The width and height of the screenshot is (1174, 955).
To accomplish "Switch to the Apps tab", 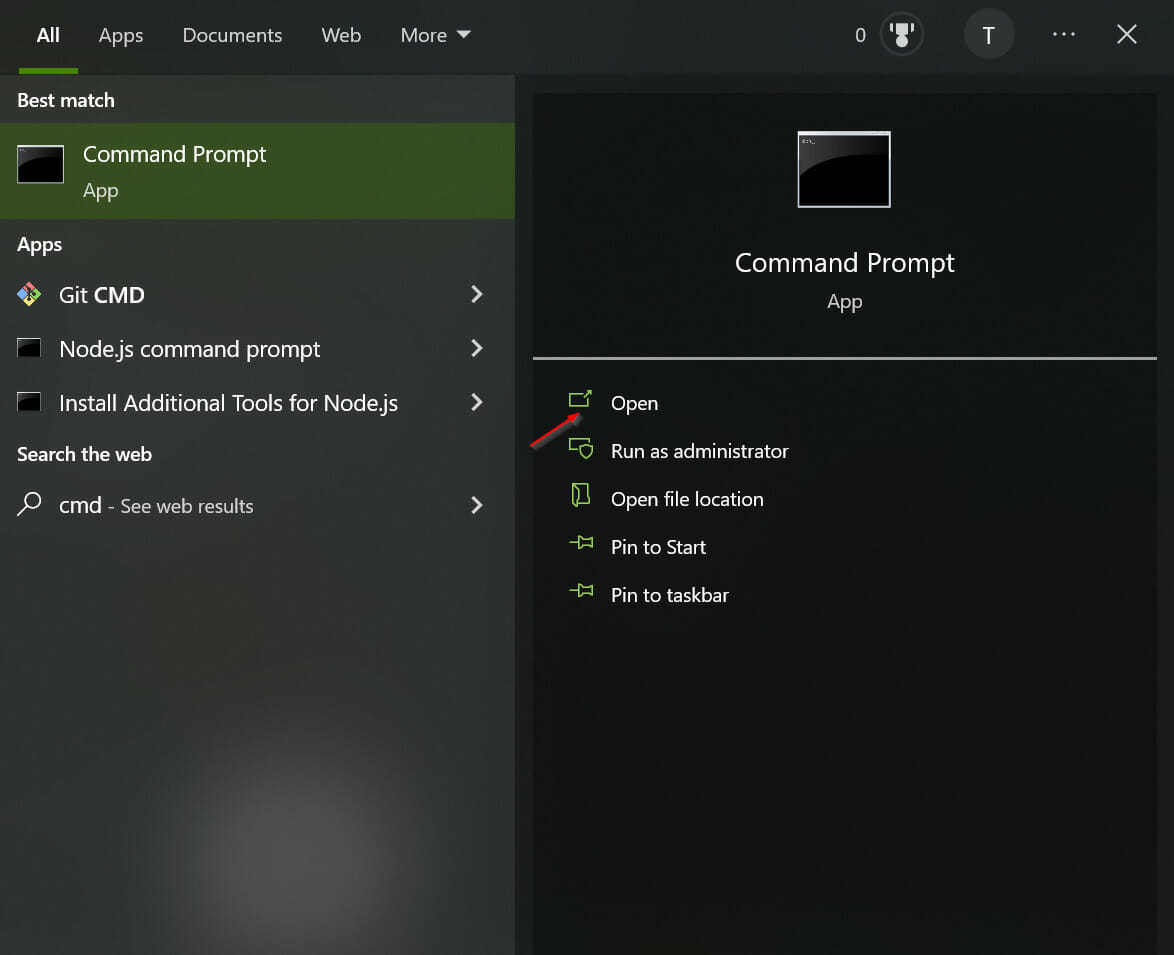I will click(x=121, y=35).
